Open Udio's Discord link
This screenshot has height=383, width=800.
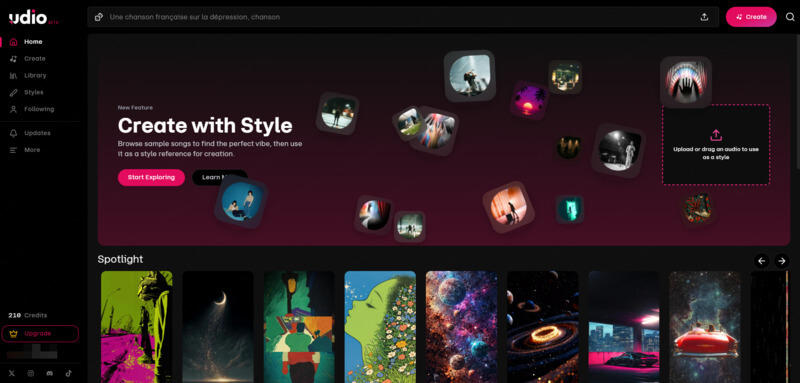click(49, 373)
